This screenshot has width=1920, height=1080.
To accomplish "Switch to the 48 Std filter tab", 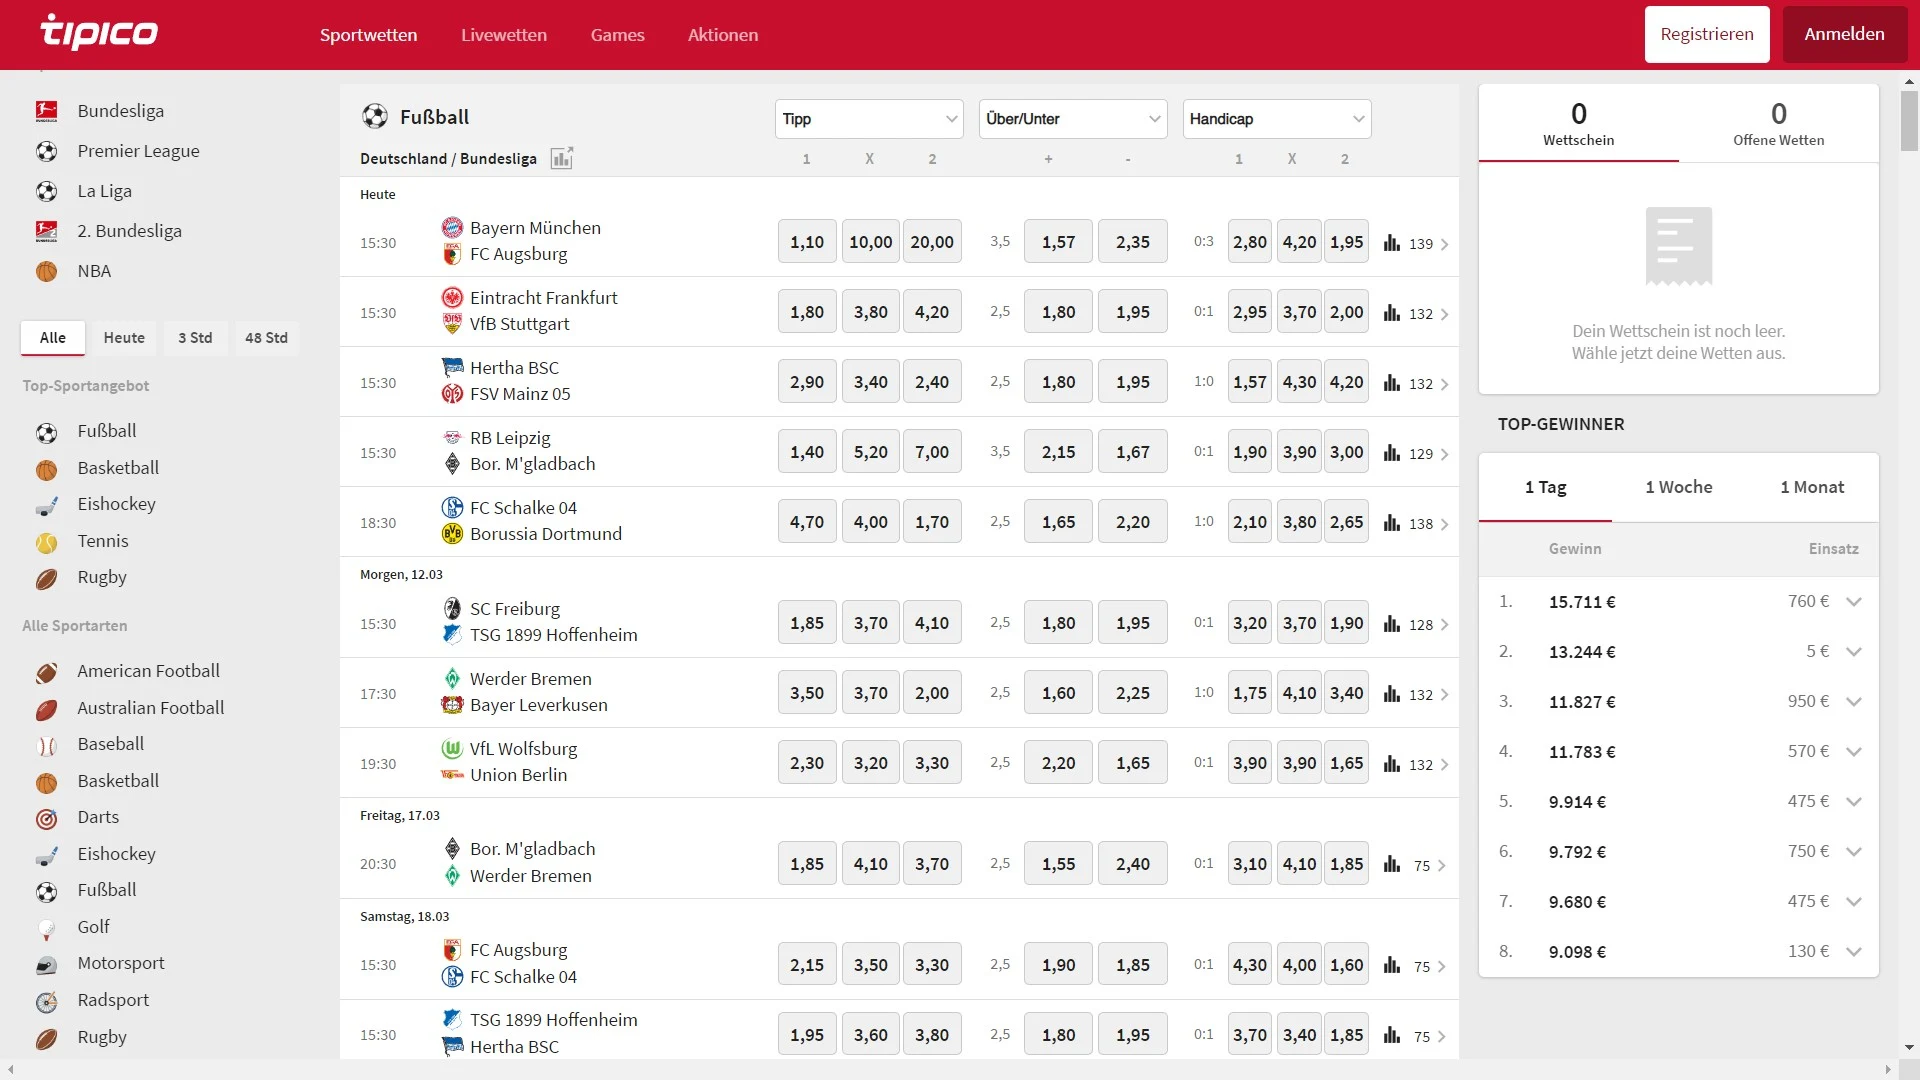I will (x=265, y=338).
